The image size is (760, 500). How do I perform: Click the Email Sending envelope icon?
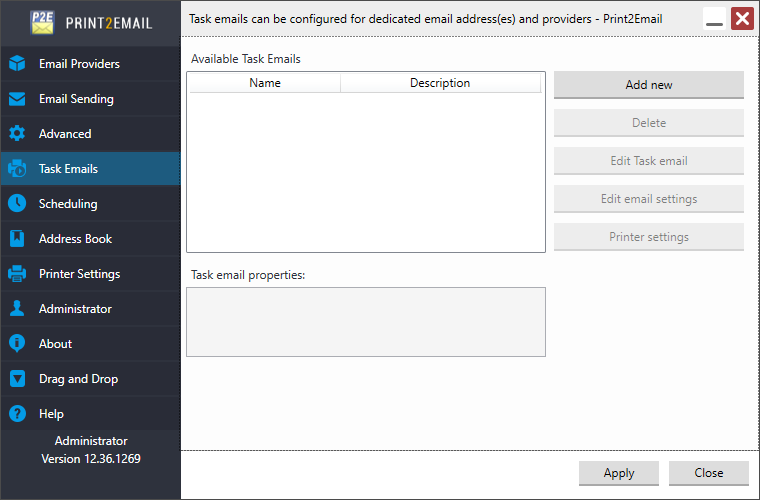click(x=17, y=99)
